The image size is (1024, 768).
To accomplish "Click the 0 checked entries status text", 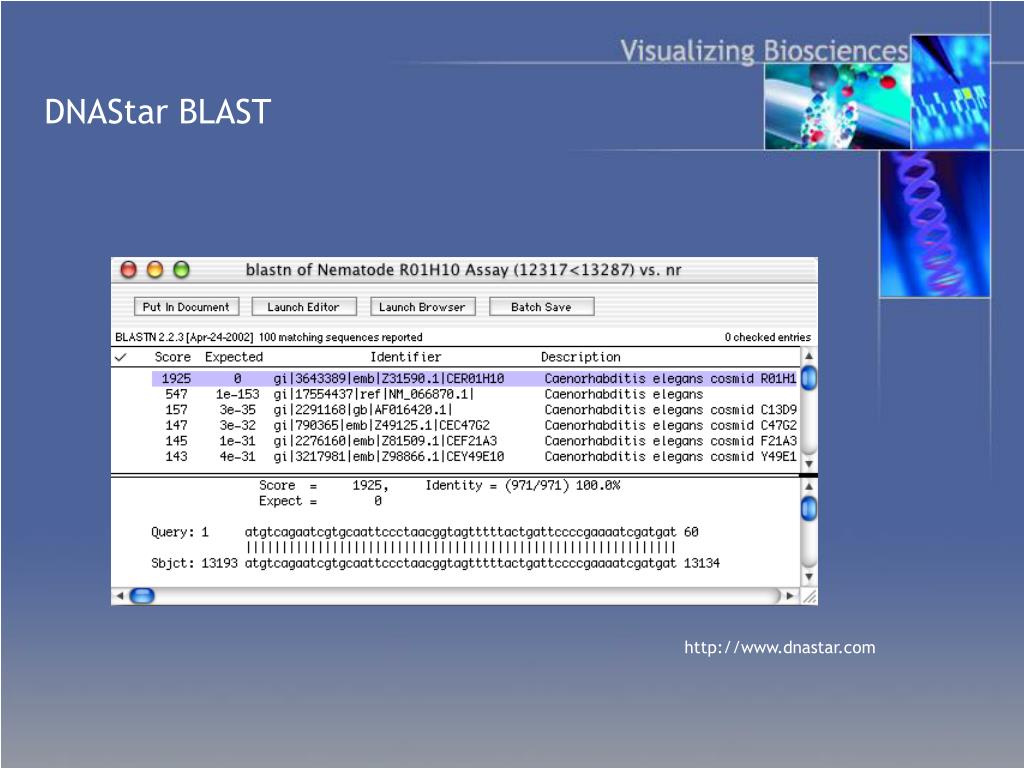I will [x=767, y=338].
